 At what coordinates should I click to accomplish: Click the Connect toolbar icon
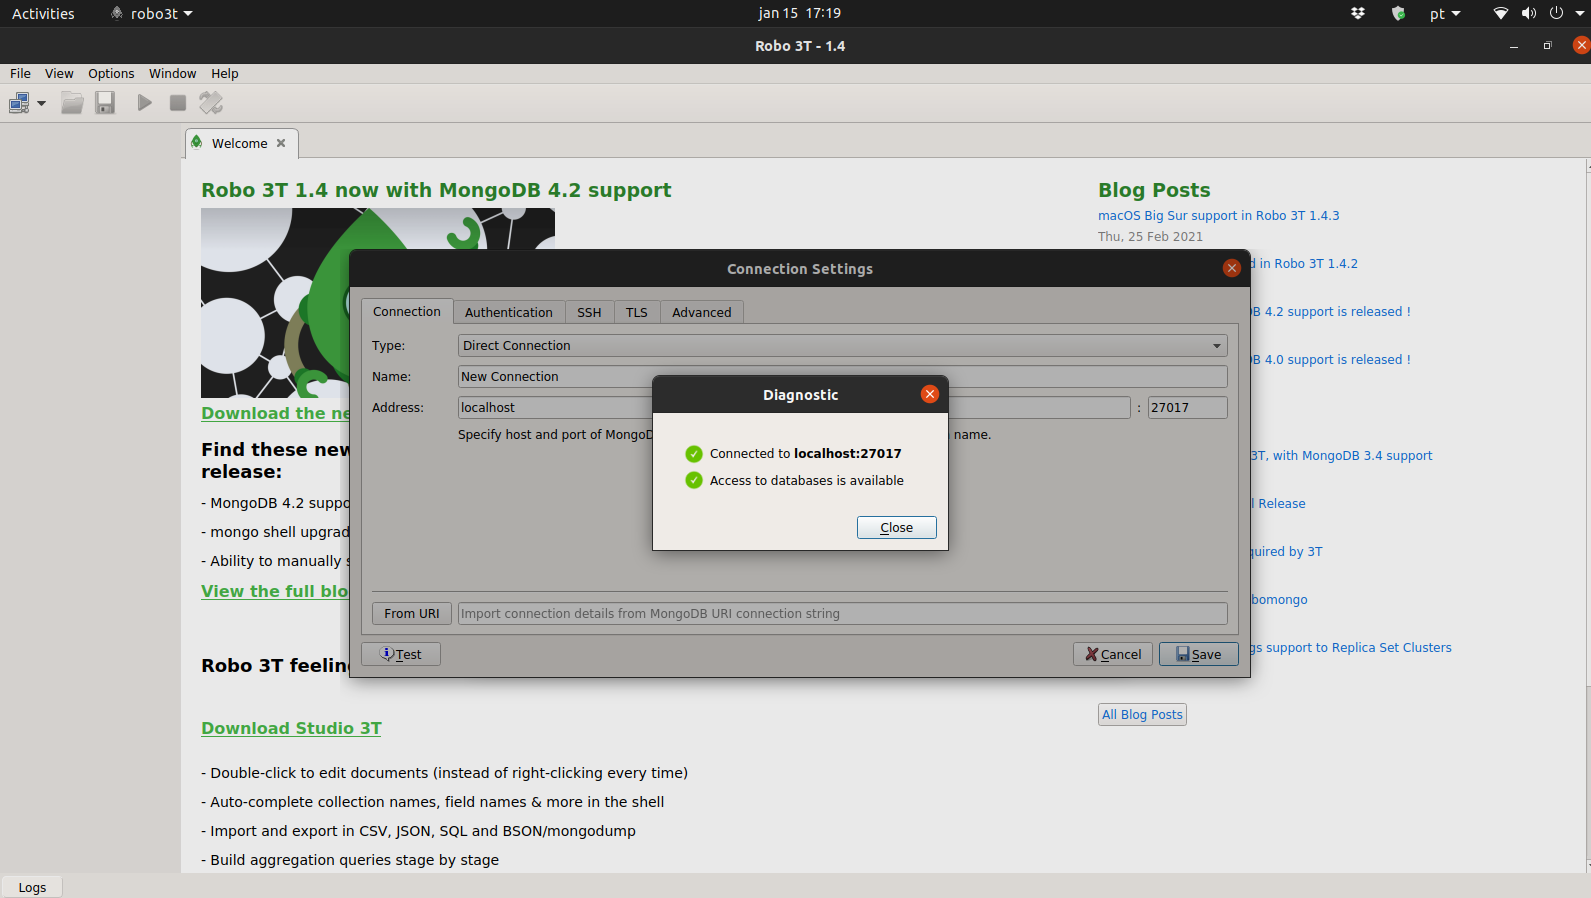19,103
